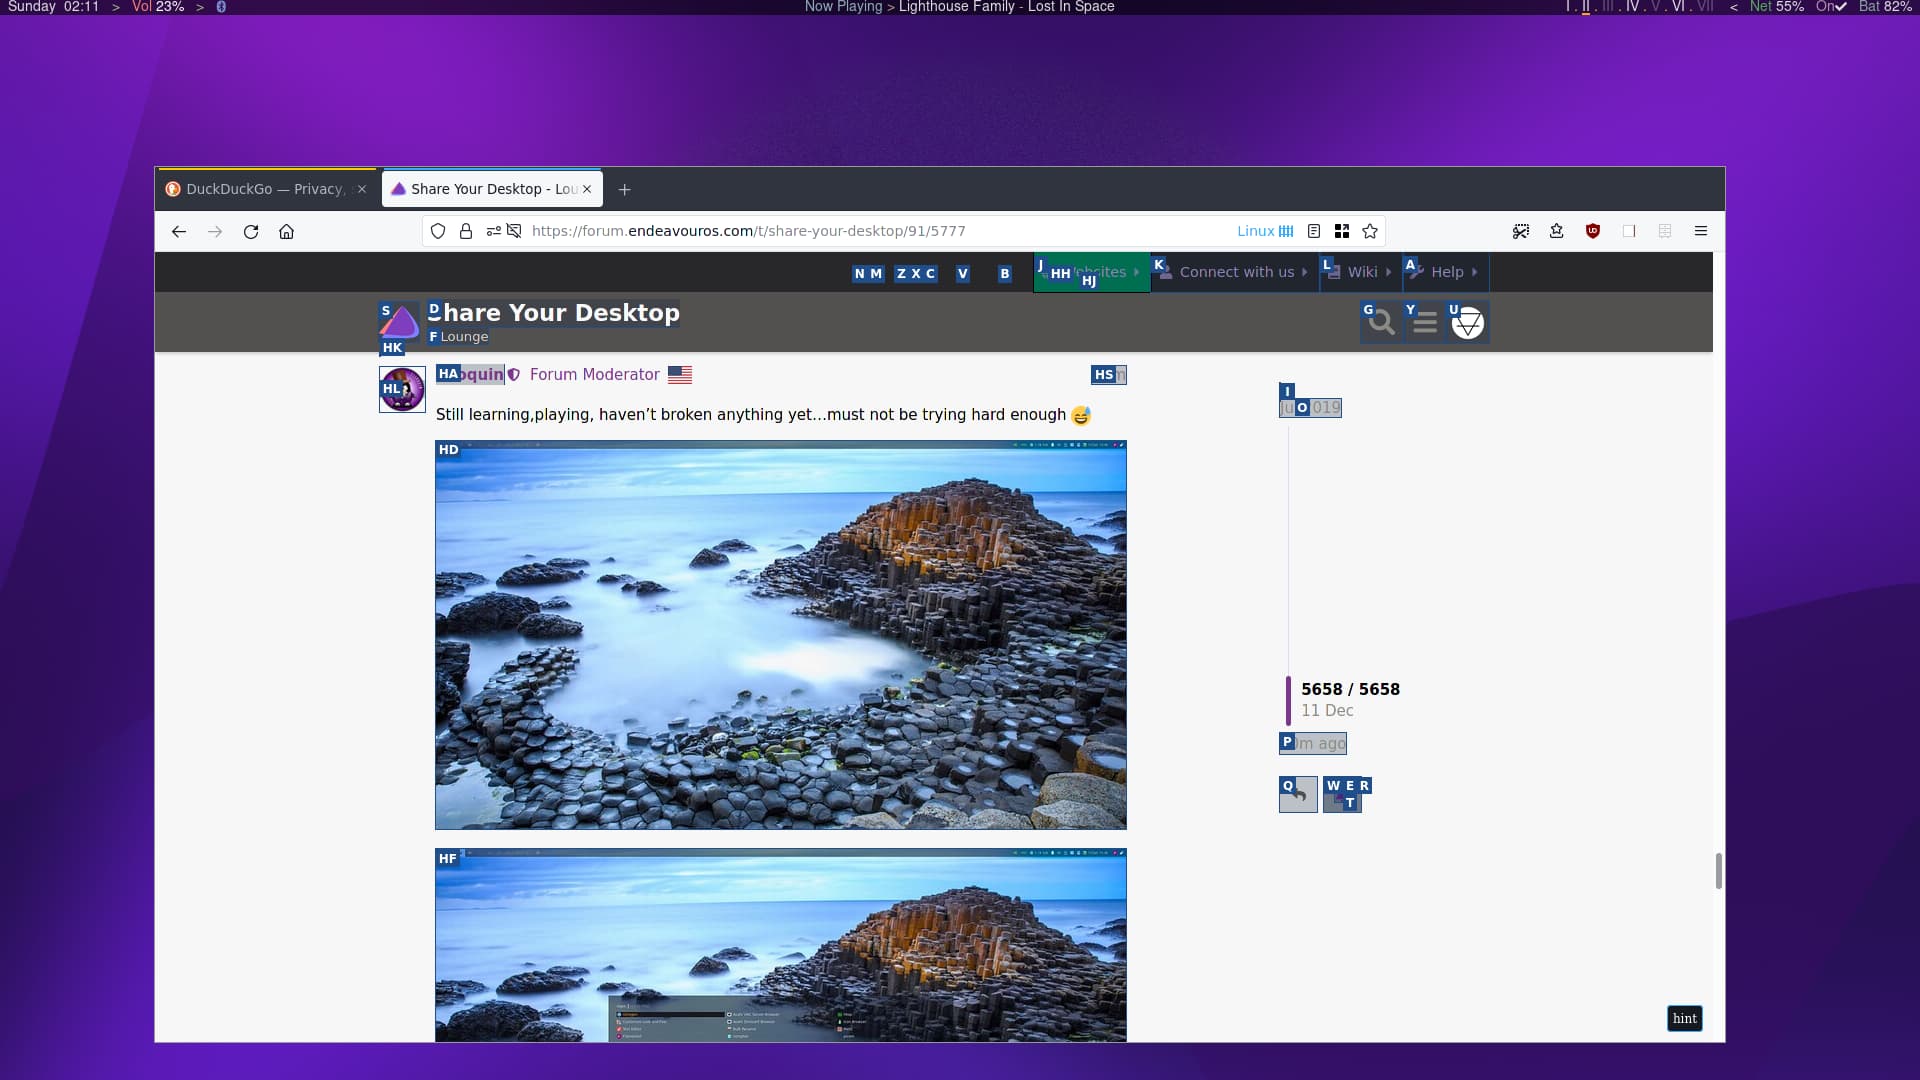Open Firefox's hamburger application menu
Viewport: 1920px width, 1080px height.
[x=1701, y=231]
